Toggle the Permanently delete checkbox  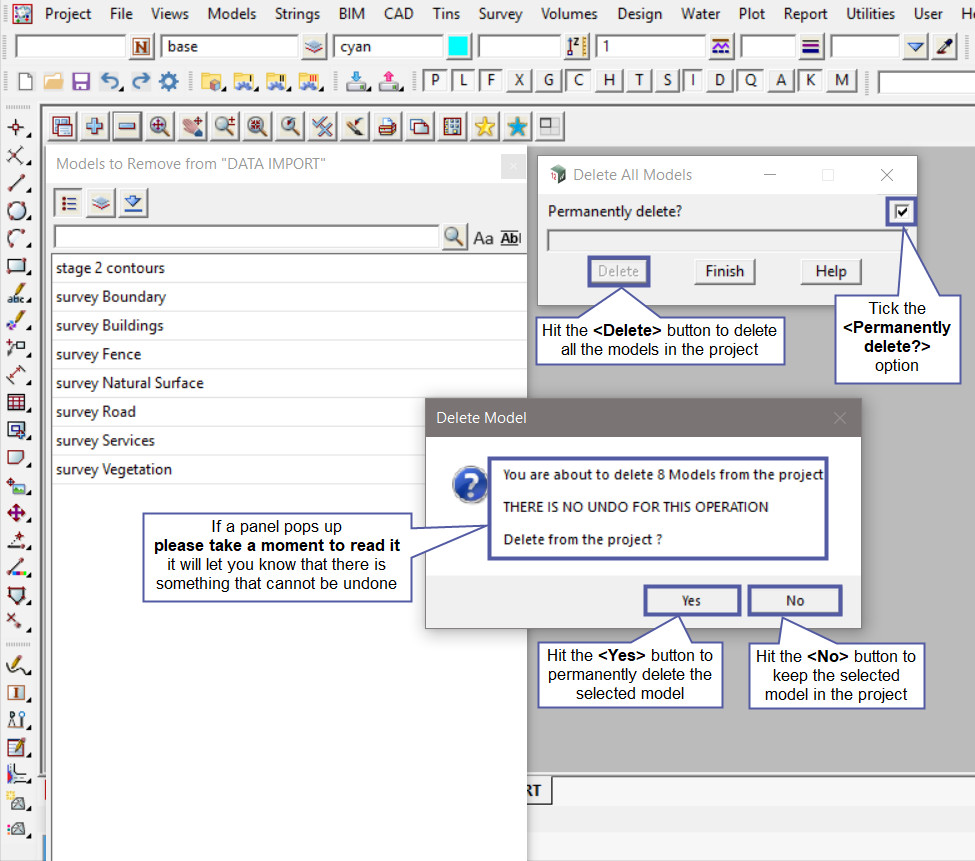click(903, 211)
